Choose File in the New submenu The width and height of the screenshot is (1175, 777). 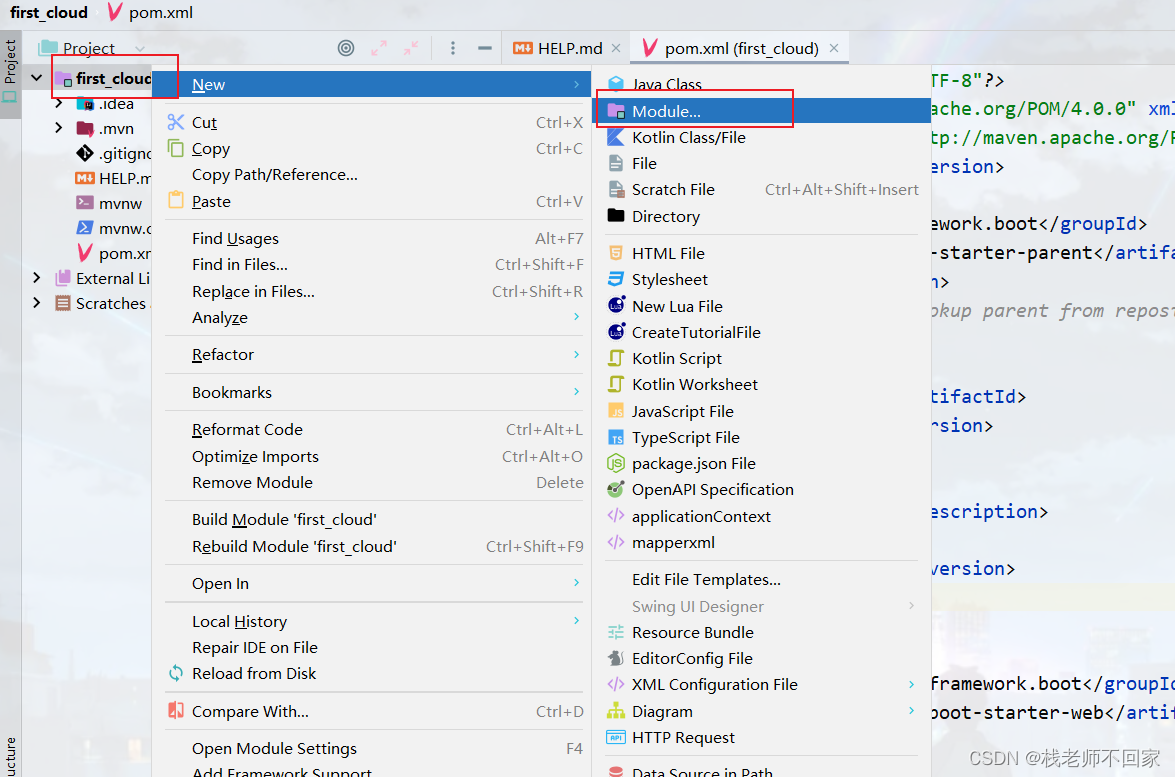point(762,163)
